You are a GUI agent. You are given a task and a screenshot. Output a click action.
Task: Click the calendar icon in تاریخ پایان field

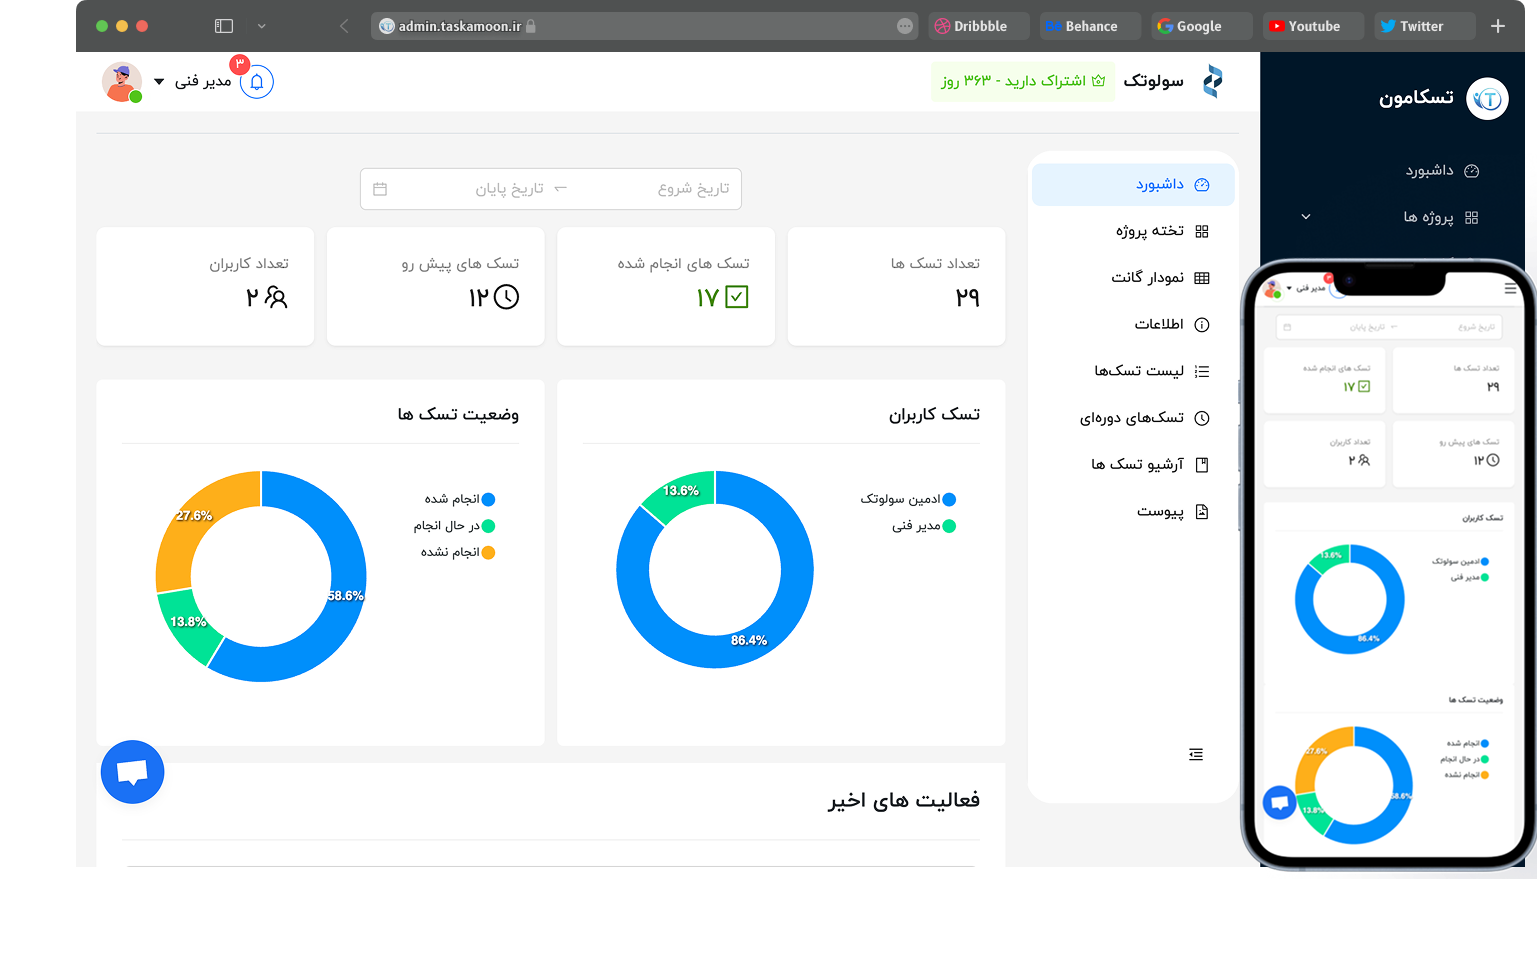coord(381,188)
